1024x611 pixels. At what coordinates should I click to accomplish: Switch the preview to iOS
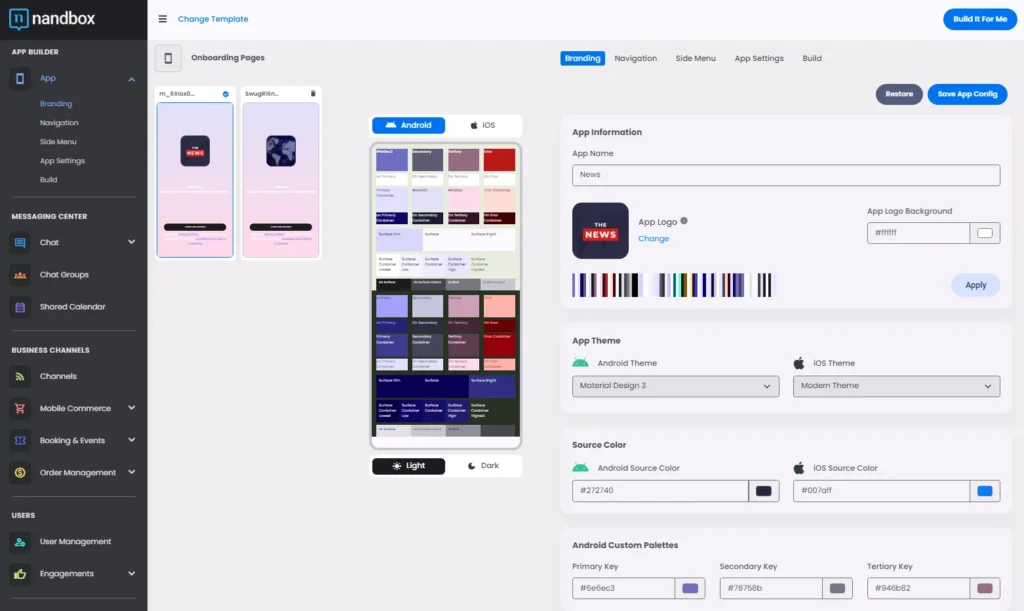coord(484,125)
